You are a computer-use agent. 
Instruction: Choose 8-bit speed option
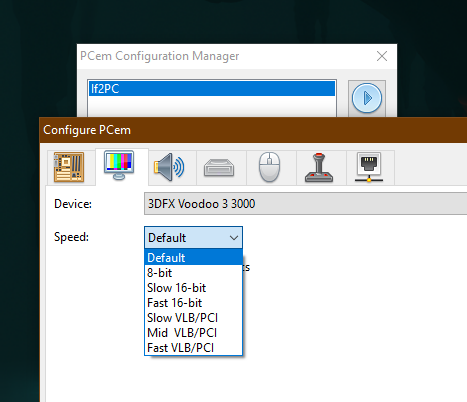coord(193,273)
